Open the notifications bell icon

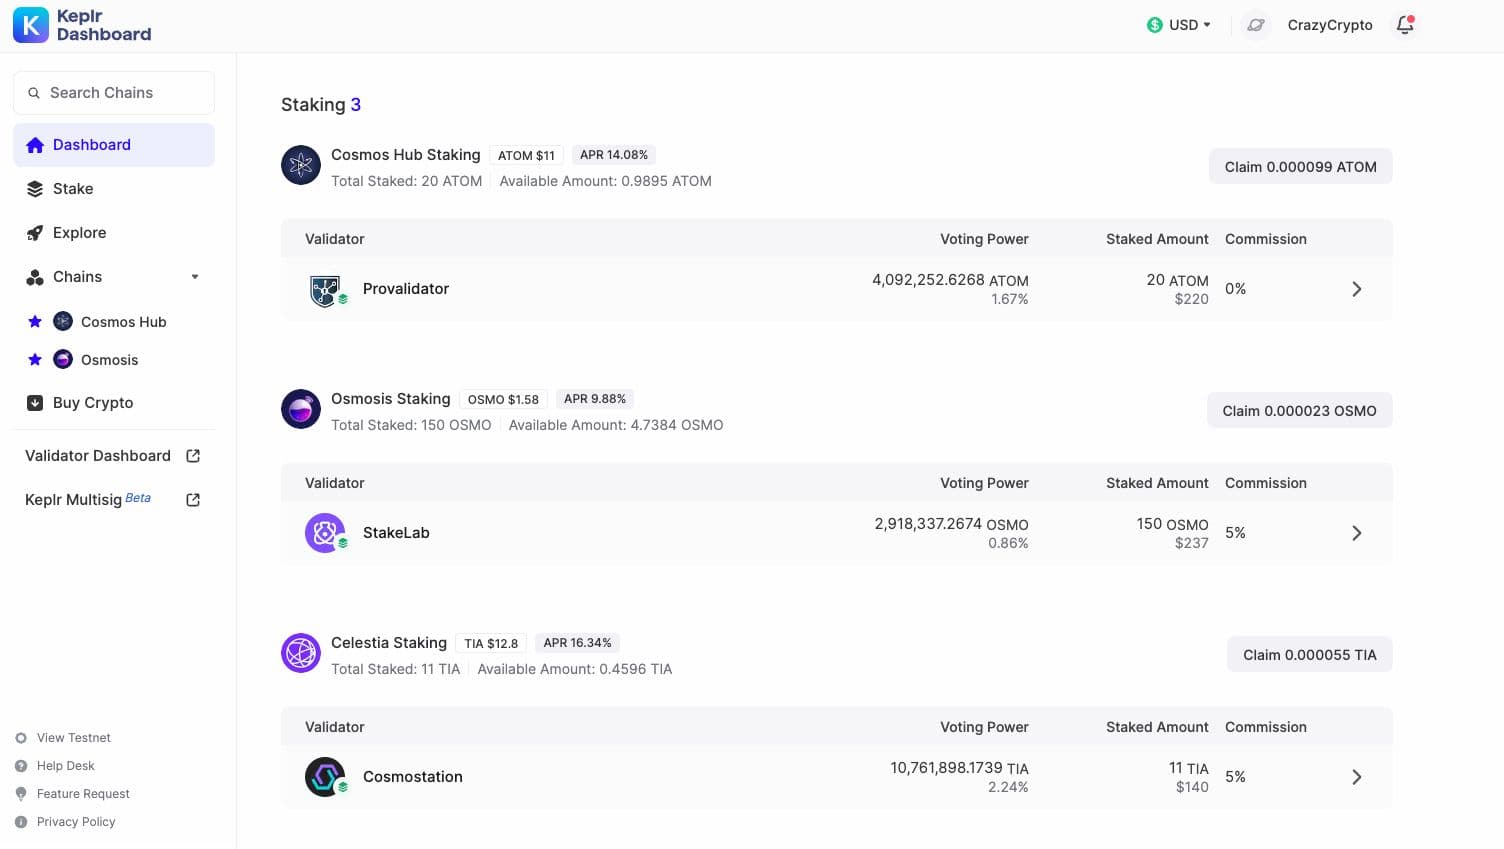(1405, 25)
